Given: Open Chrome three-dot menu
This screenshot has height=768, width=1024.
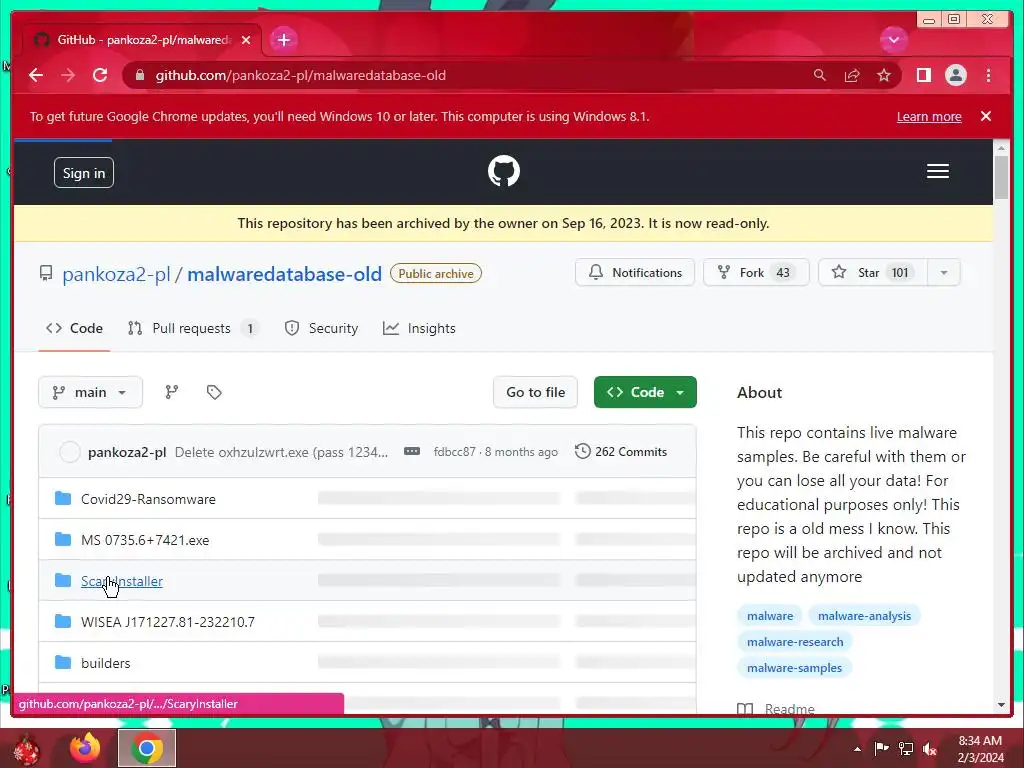Looking at the screenshot, I should (988, 75).
